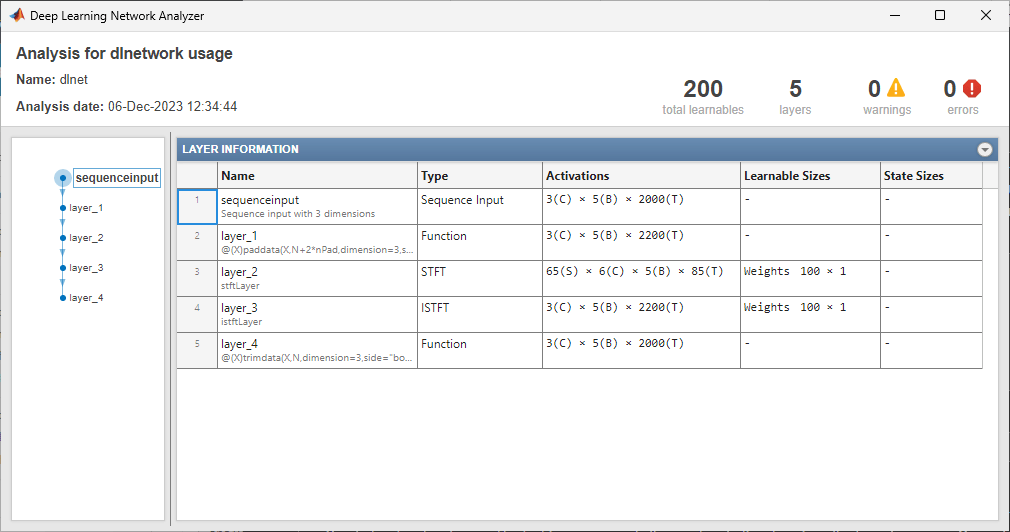
Task: Select layer_2 node in network graph
Action: [x=86, y=238]
